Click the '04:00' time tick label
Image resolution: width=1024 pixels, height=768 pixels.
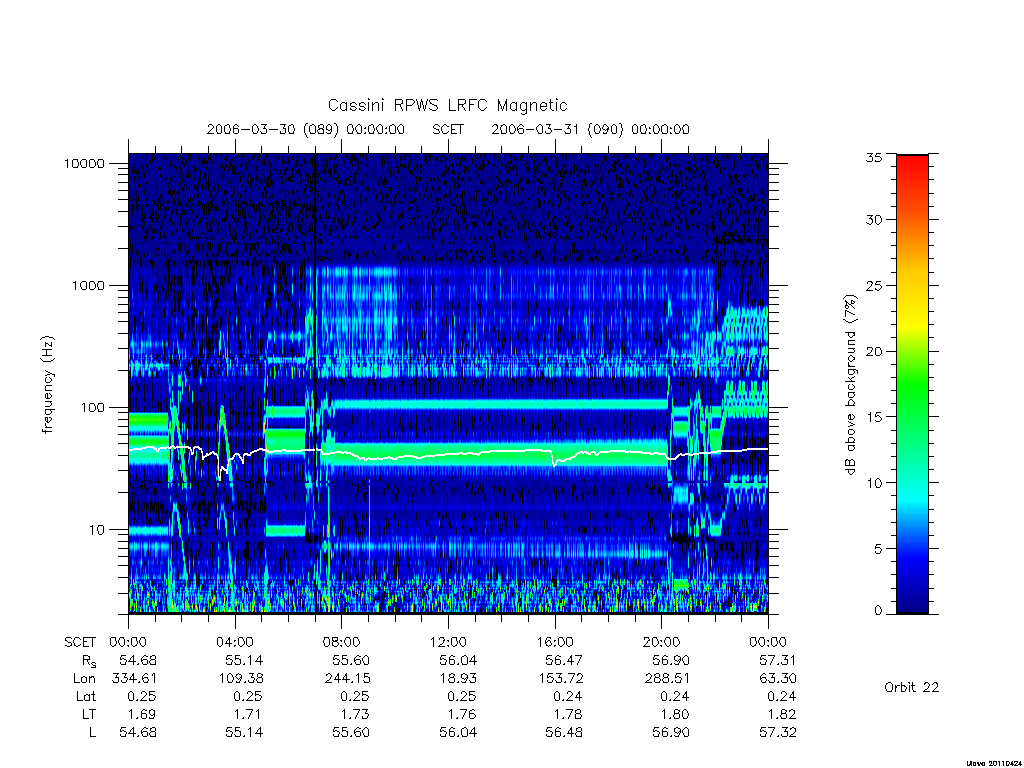coord(235,642)
